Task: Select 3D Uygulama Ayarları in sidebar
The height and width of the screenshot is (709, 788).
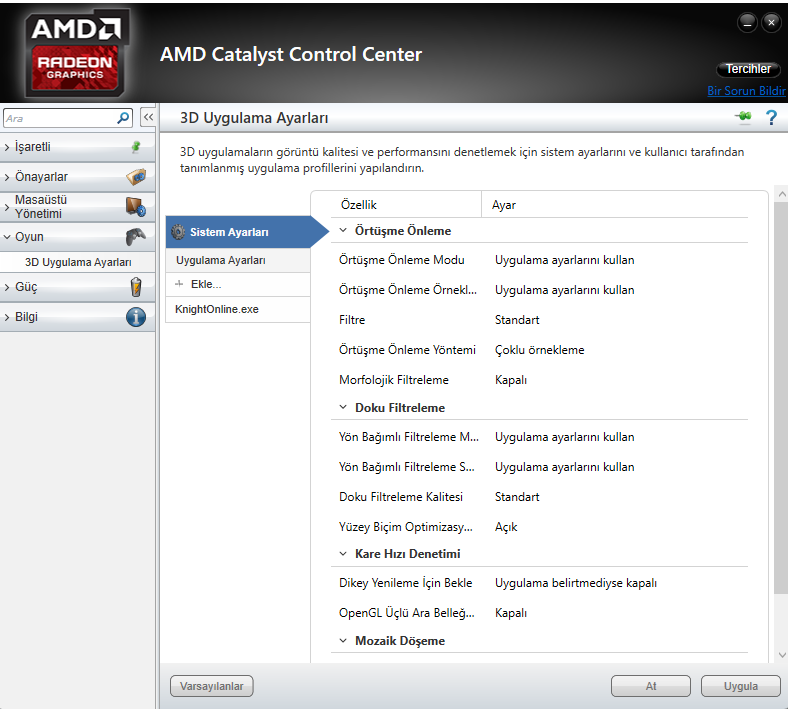Action: click(x=78, y=262)
